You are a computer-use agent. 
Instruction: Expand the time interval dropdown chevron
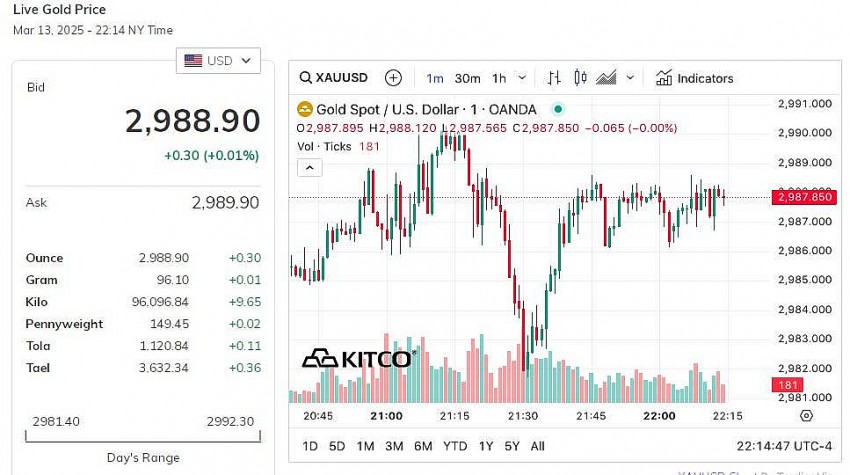click(x=523, y=78)
